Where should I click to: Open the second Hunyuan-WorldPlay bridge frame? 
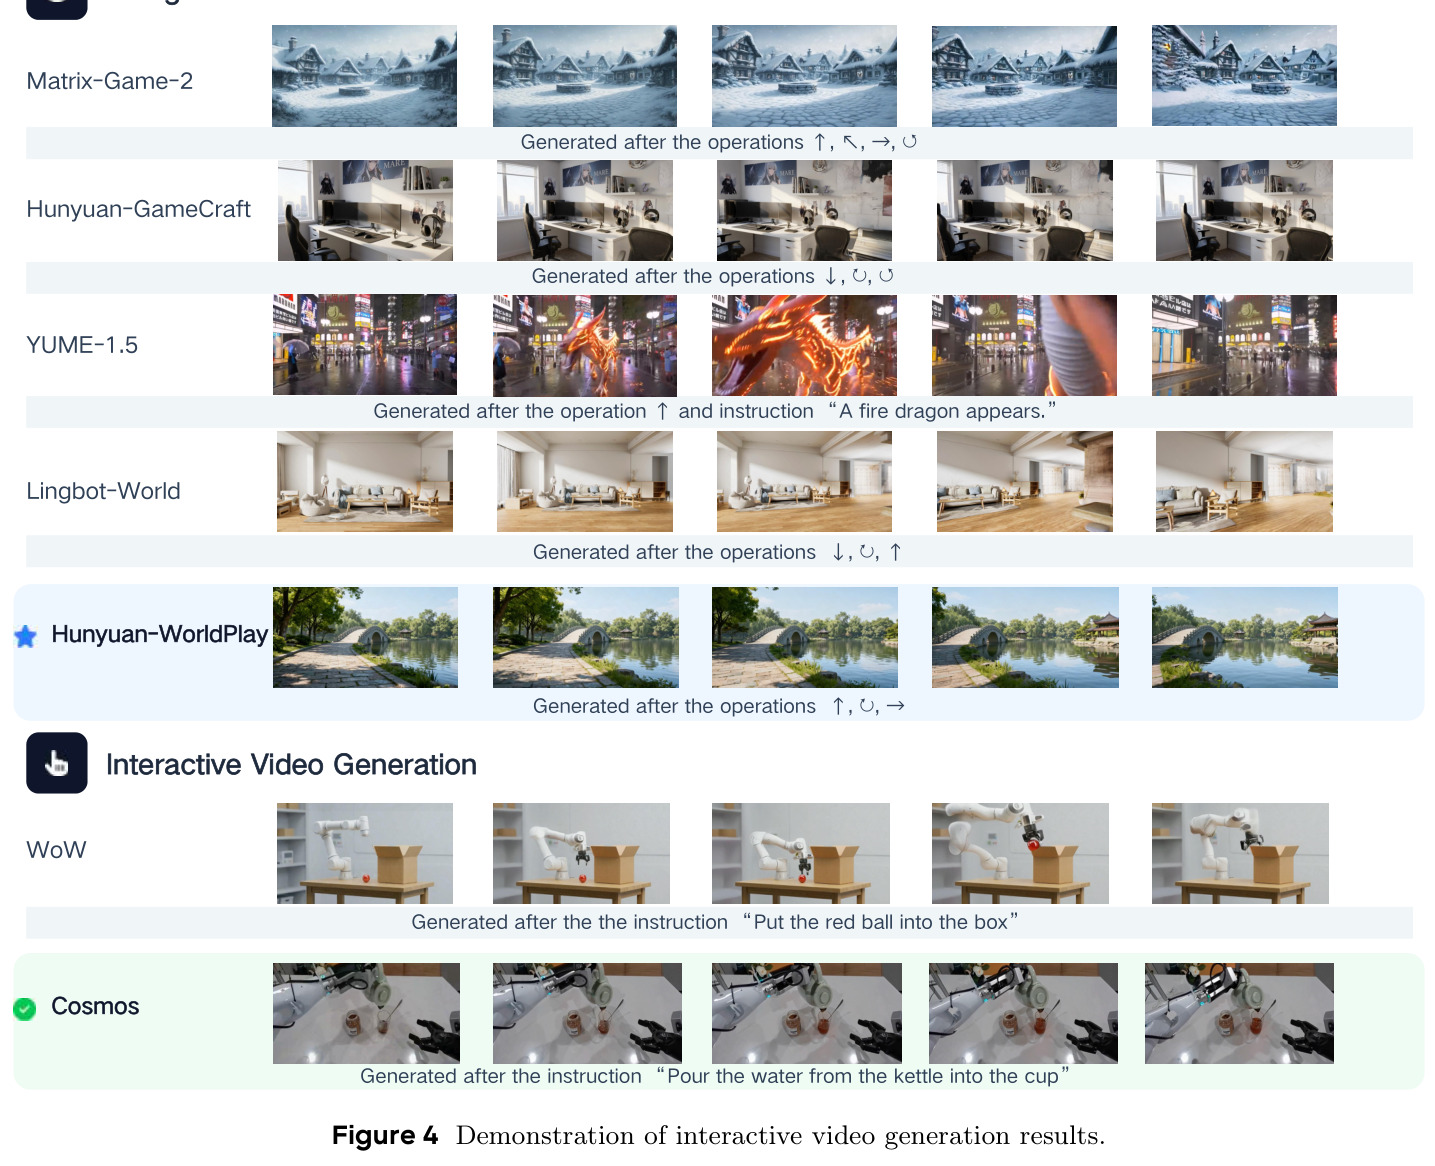(586, 637)
